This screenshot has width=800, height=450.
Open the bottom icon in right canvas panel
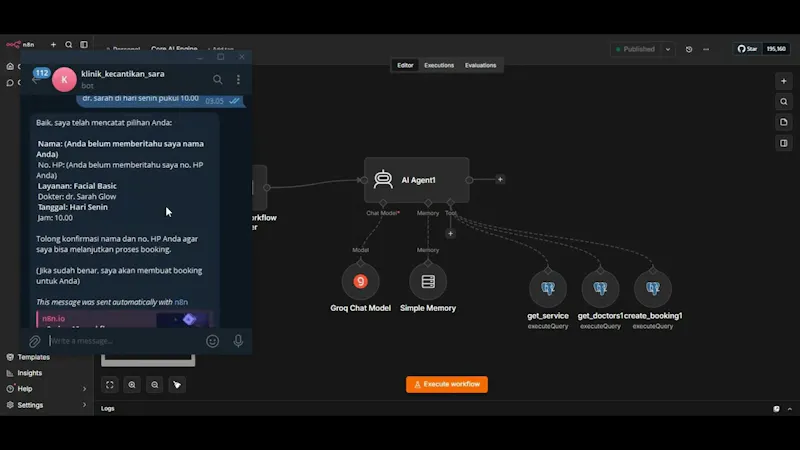(784, 143)
